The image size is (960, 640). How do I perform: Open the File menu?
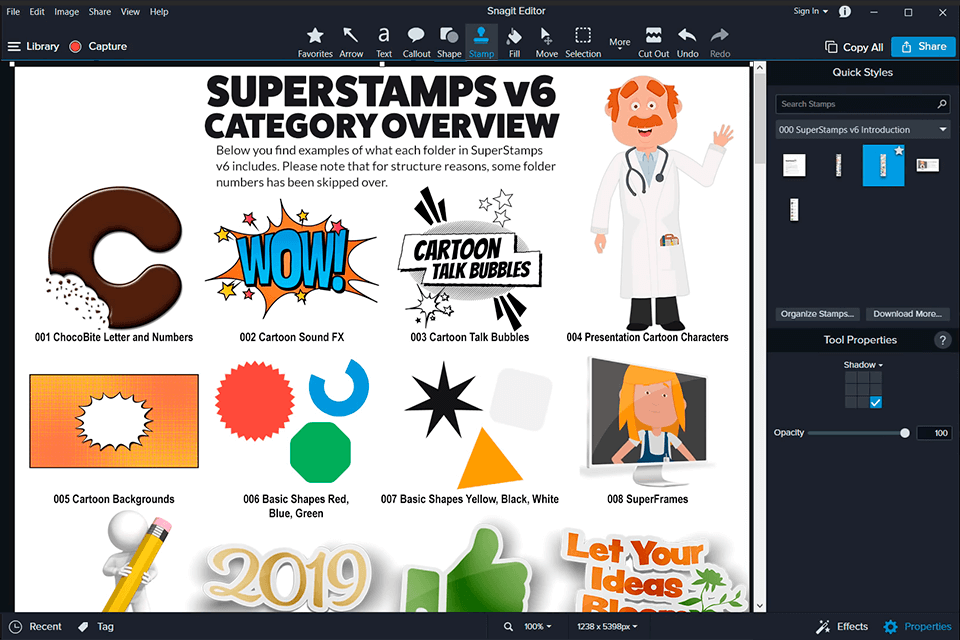13,12
